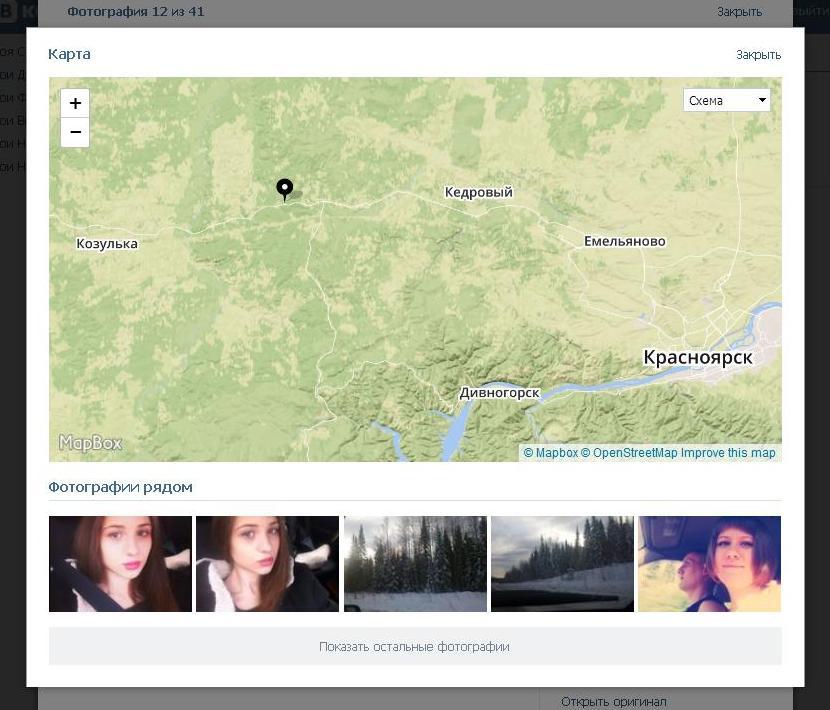Click the Открыть оригинал link
Viewport: 830px width, 710px height.
pyautogui.click(x=614, y=701)
